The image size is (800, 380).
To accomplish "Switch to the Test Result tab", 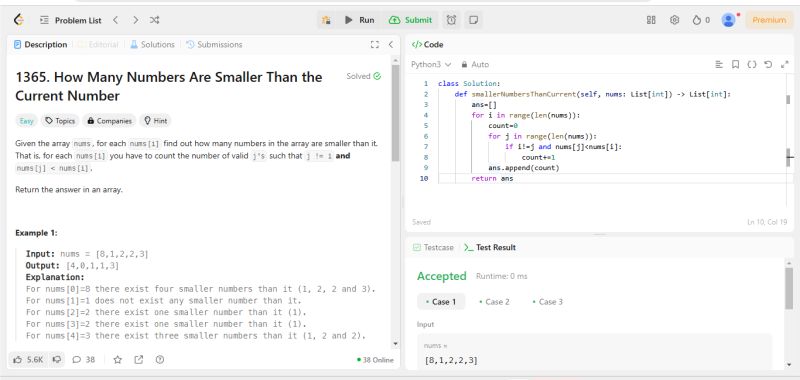I will click(x=490, y=247).
